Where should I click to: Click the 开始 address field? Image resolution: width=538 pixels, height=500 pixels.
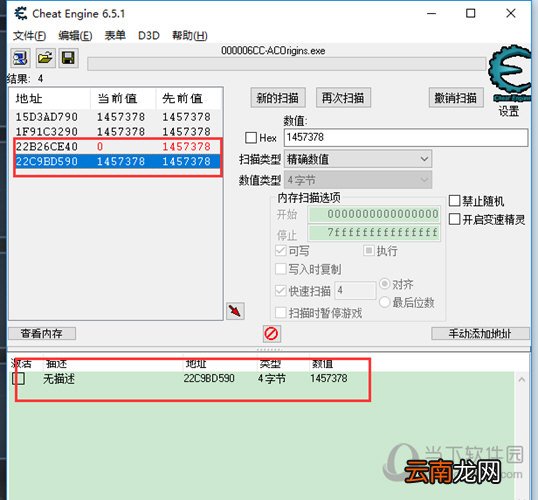(374, 214)
